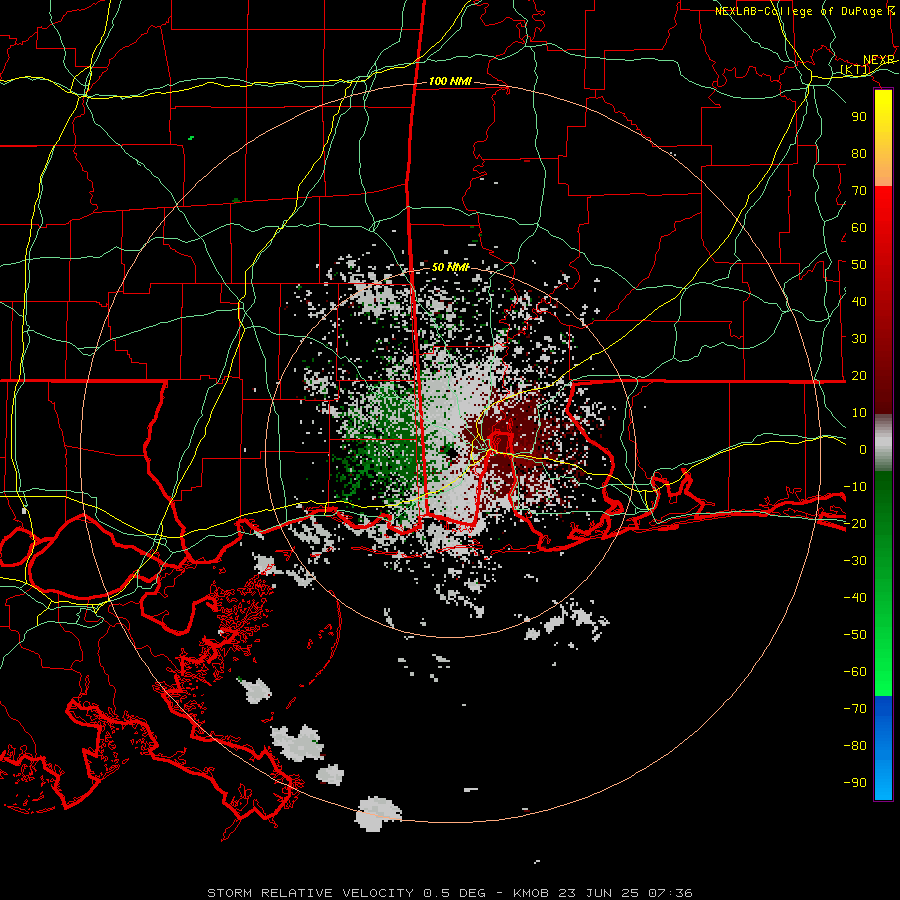The height and width of the screenshot is (900, 900).
Task: Click the positive 80 scale label
Action: (x=859, y=154)
